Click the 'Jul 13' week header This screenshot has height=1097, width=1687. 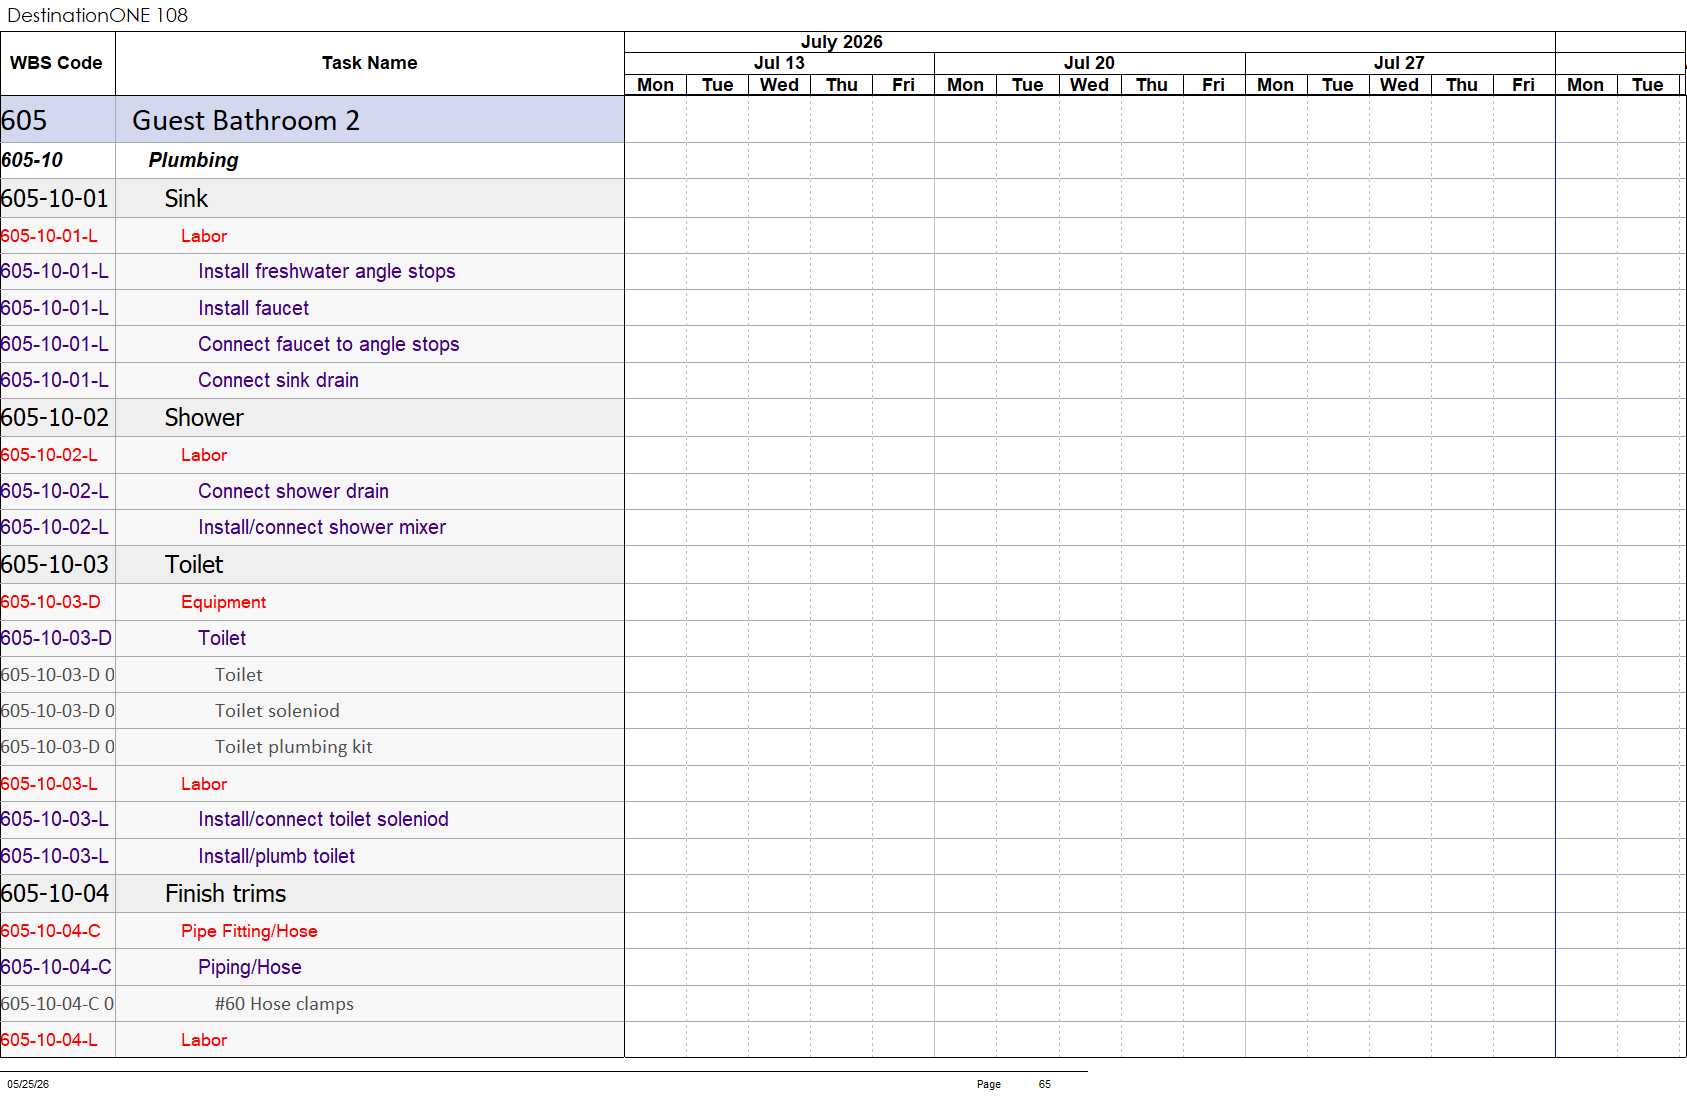pyautogui.click(x=779, y=63)
